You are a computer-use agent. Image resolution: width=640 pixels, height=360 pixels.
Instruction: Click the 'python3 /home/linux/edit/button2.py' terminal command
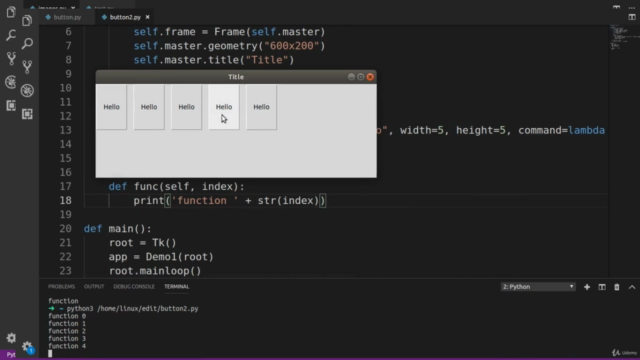point(132,309)
